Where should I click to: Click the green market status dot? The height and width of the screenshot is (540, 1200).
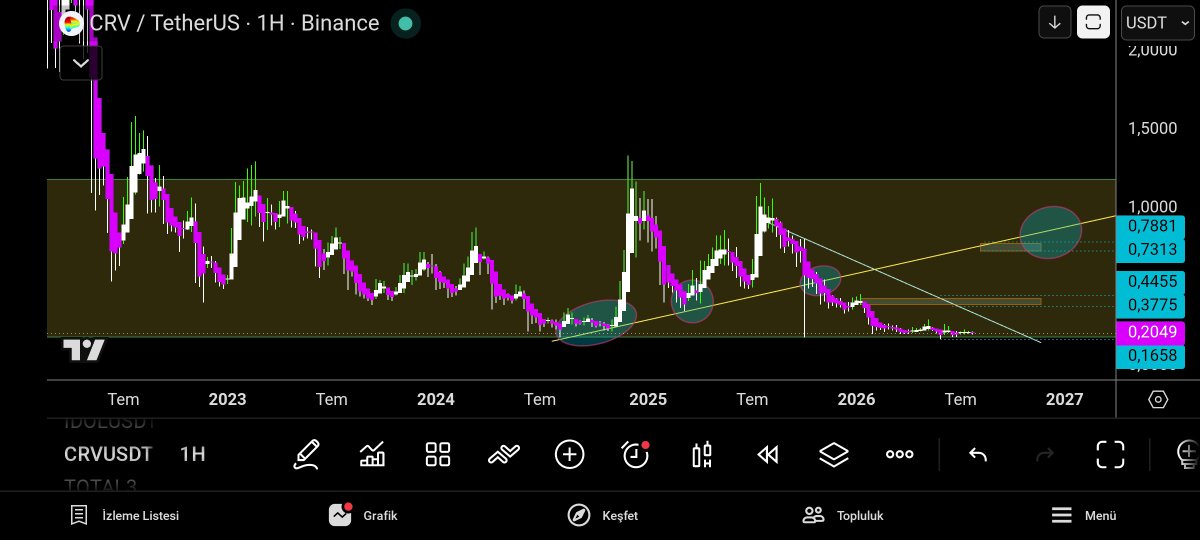point(404,23)
